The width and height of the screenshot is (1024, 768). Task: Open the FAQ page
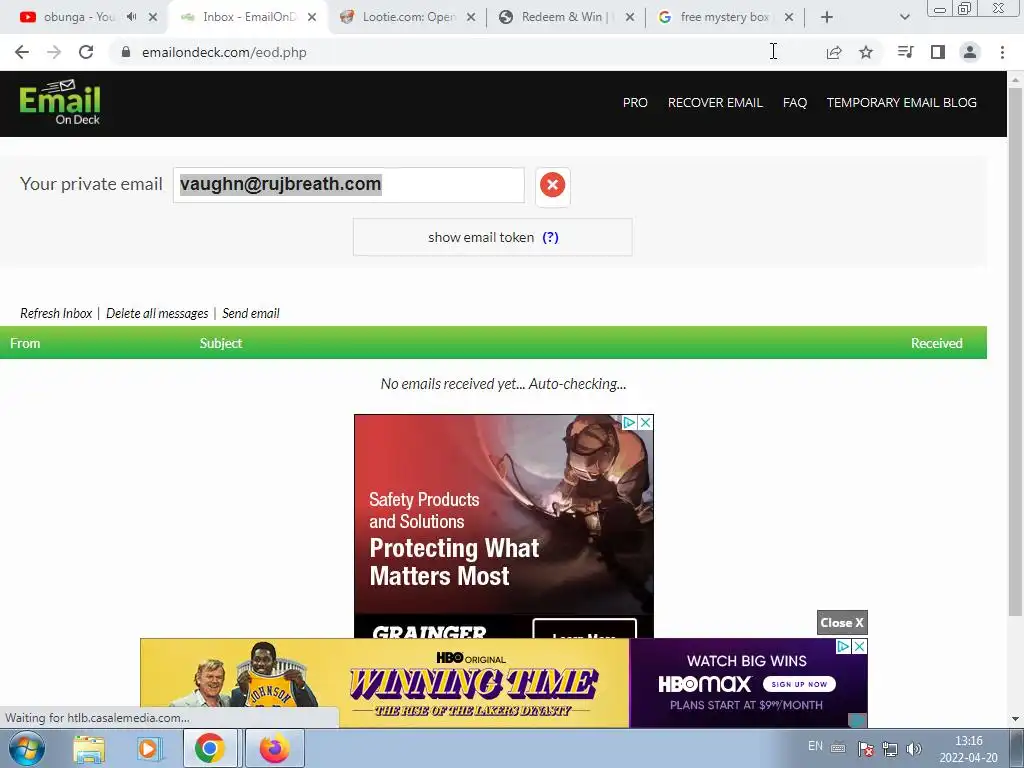pos(795,103)
